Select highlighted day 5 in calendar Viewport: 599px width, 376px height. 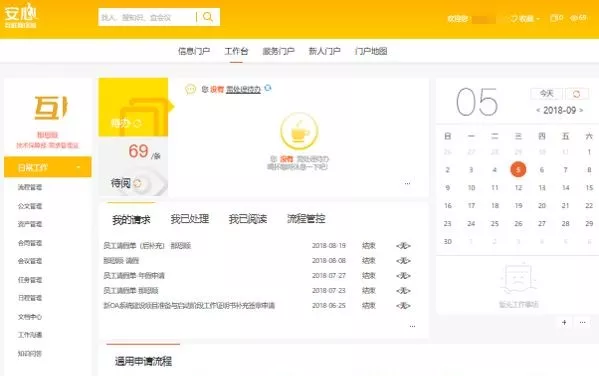click(518, 169)
